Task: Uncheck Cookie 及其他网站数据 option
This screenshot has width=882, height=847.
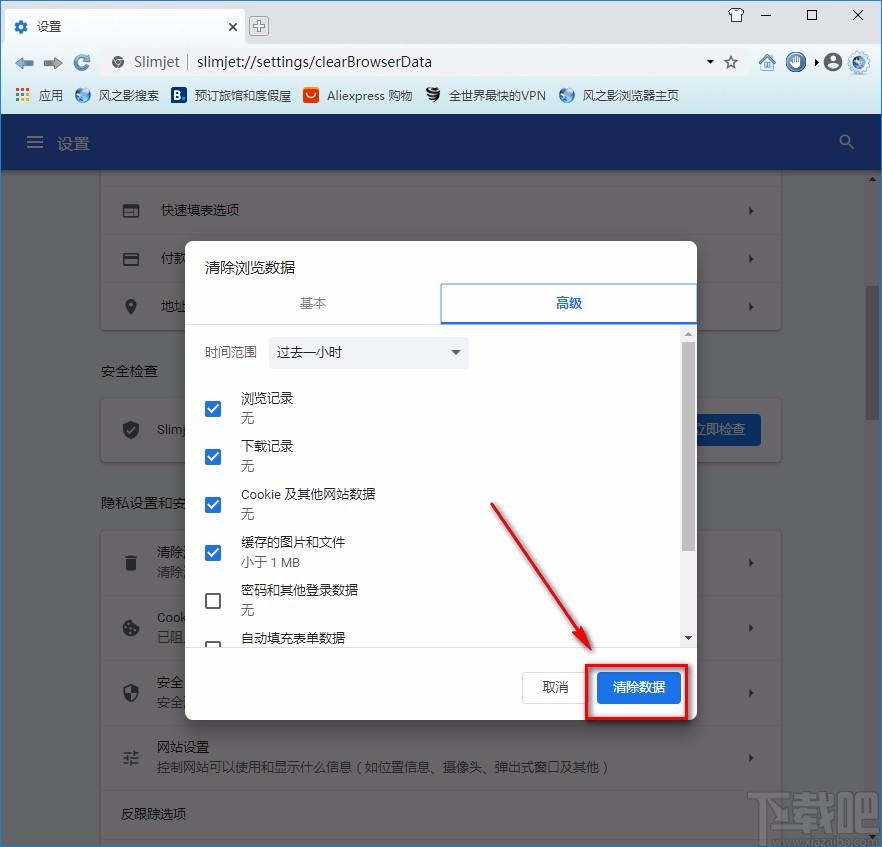Action: (212, 504)
